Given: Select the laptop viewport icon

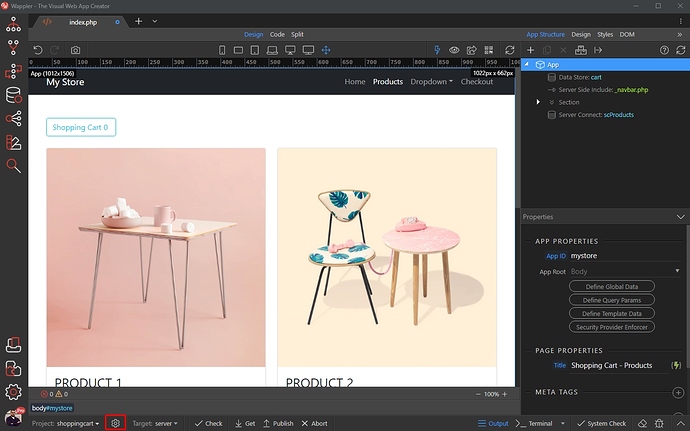Looking at the screenshot, I should (x=272, y=50).
